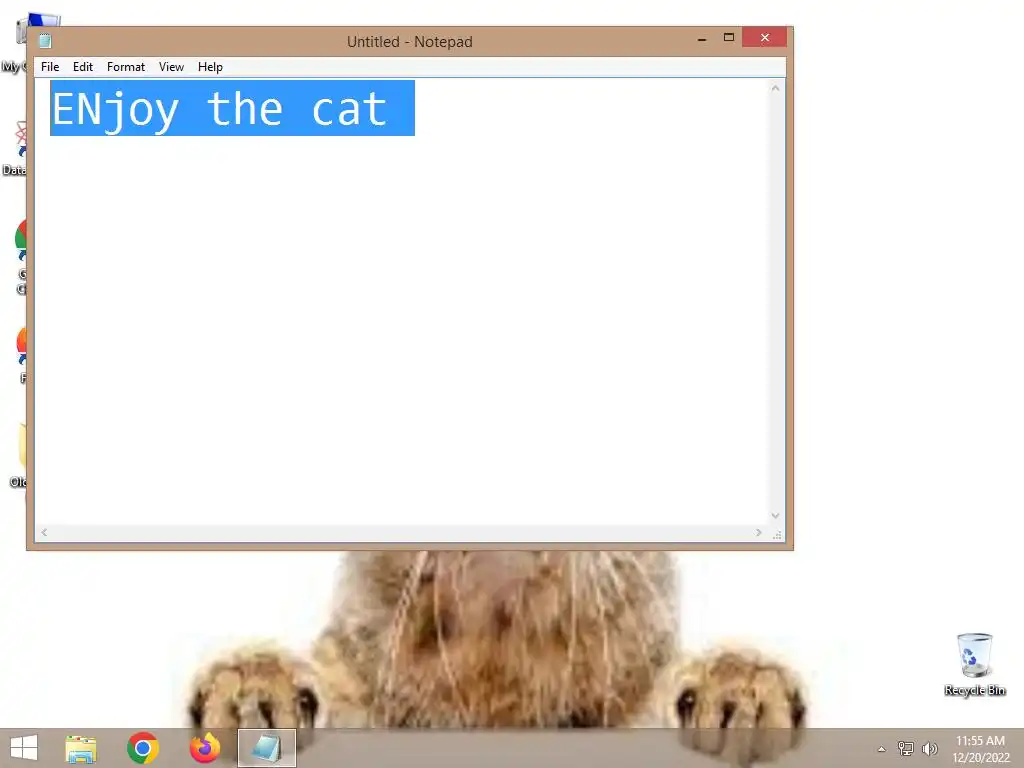This screenshot has width=1024, height=768.
Task: Click the resize grip in Notepad corner
Action: pos(776,534)
